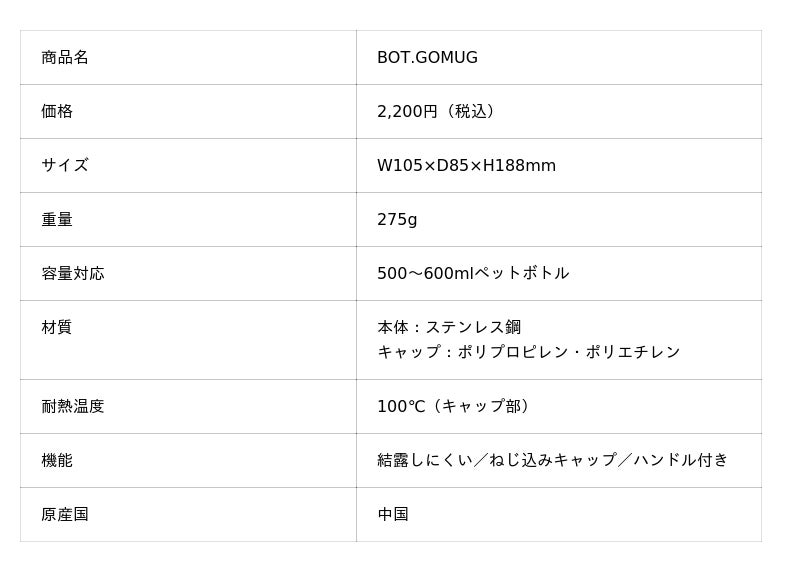Click the ハンドル付き feature text
This screenshot has height=572, width=800.
pos(681,461)
